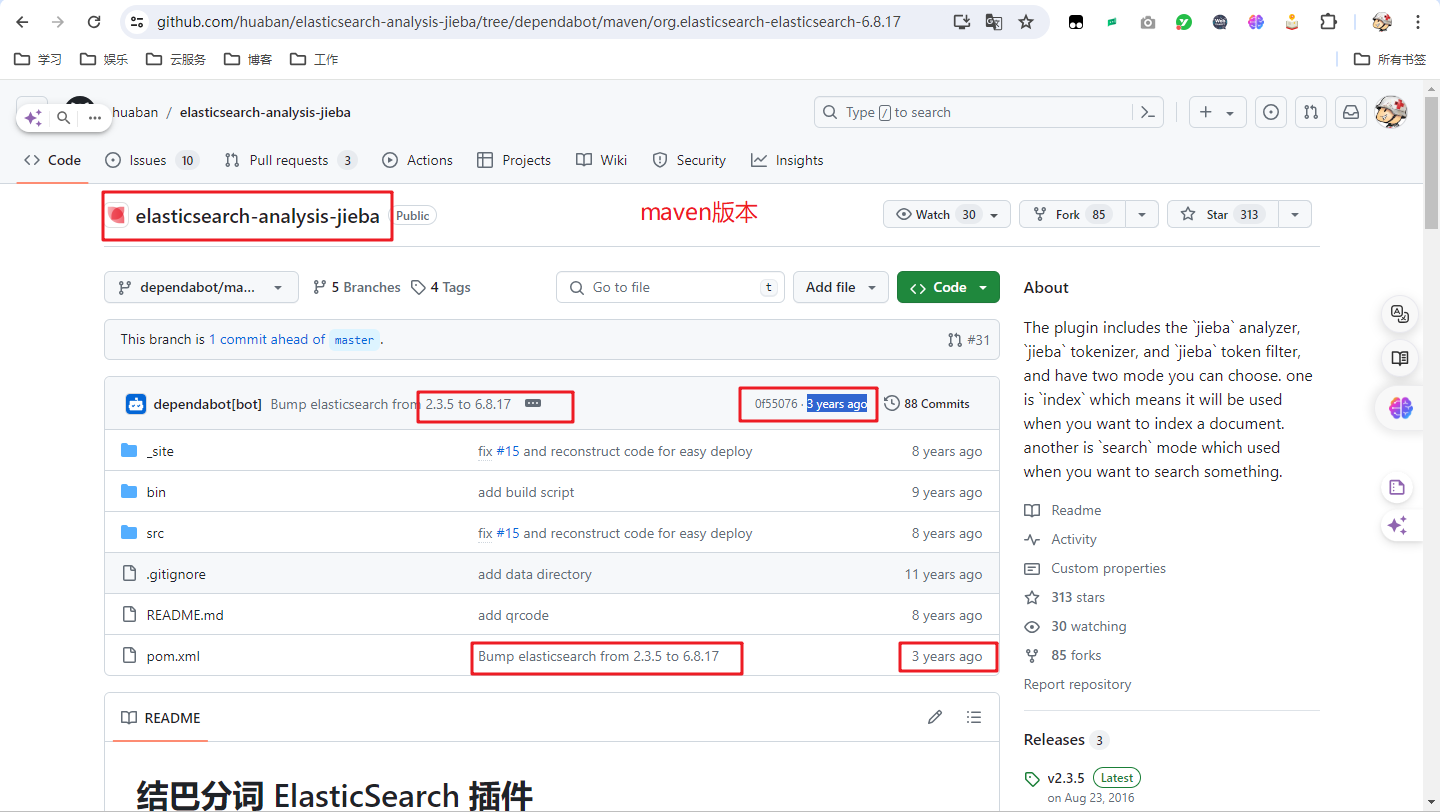Expand the Add file dropdown
Image resolution: width=1440 pixels, height=812 pixels.
[840, 287]
